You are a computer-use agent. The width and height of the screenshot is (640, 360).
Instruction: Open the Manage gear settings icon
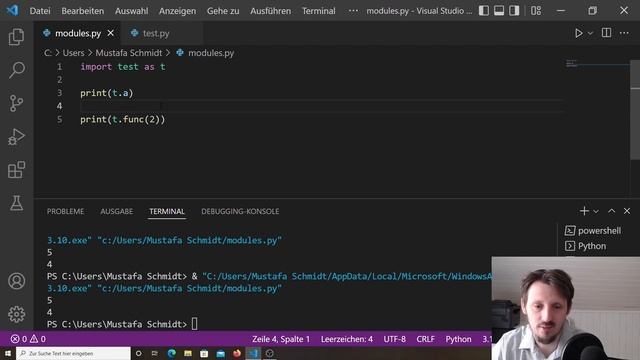[x=16, y=314]
